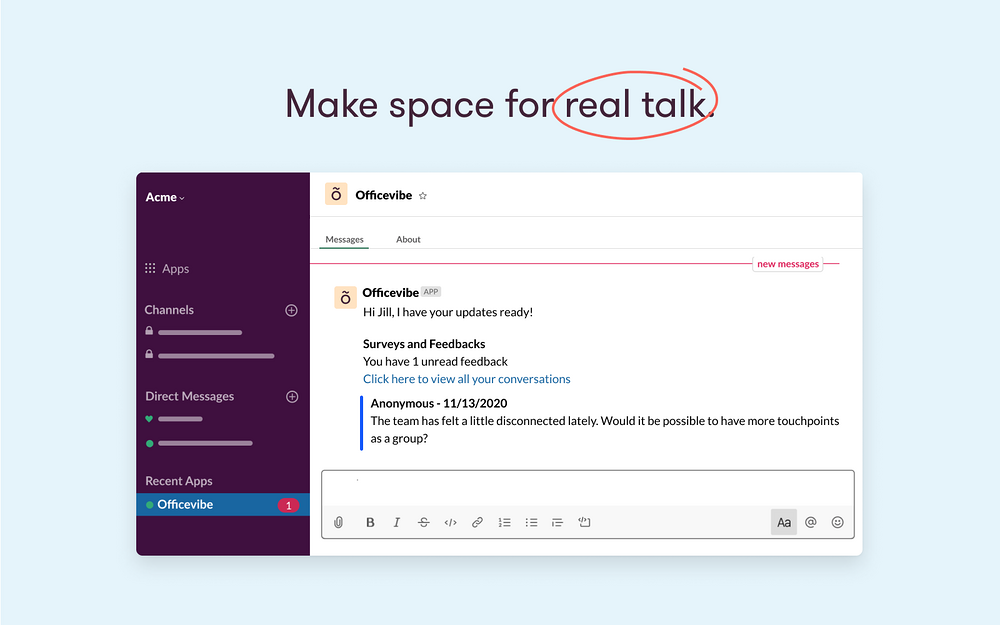Open the first locked private channel

(x=194, y=332)
